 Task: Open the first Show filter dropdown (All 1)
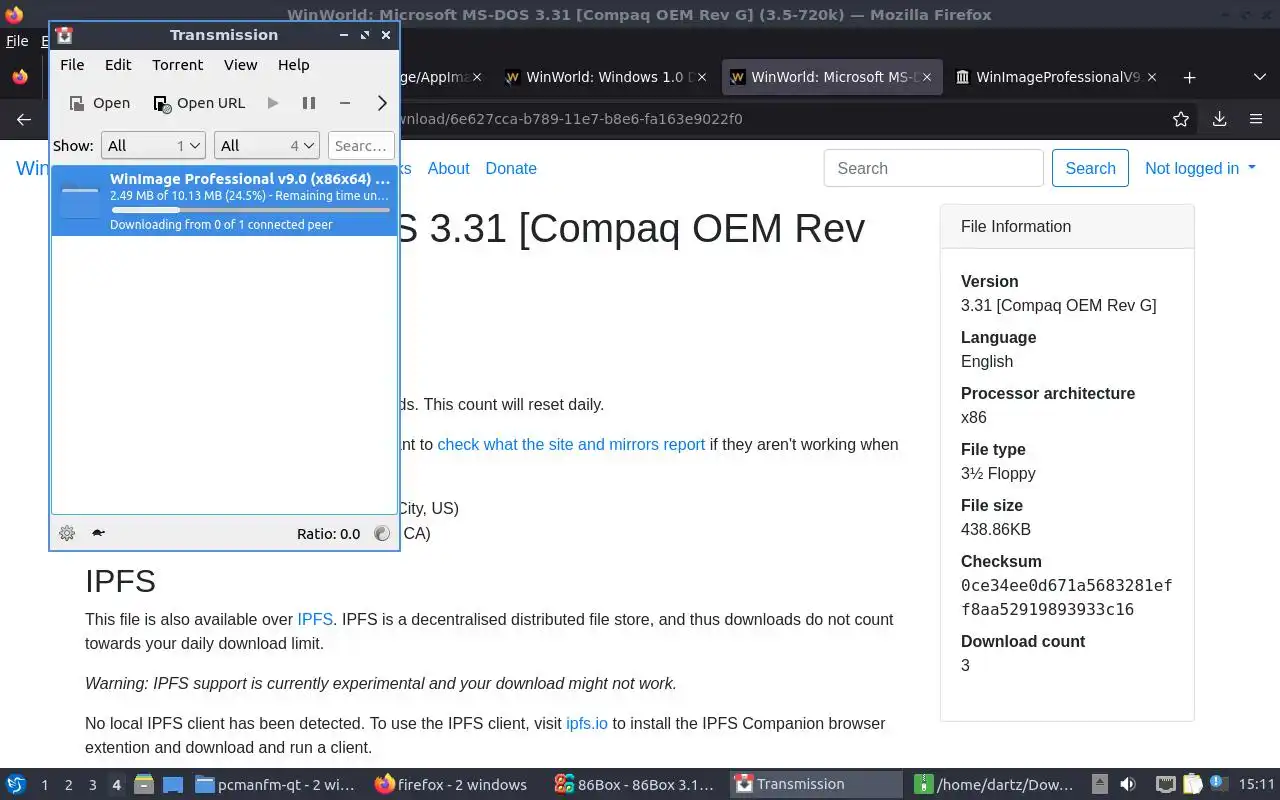tap(153, 146)
